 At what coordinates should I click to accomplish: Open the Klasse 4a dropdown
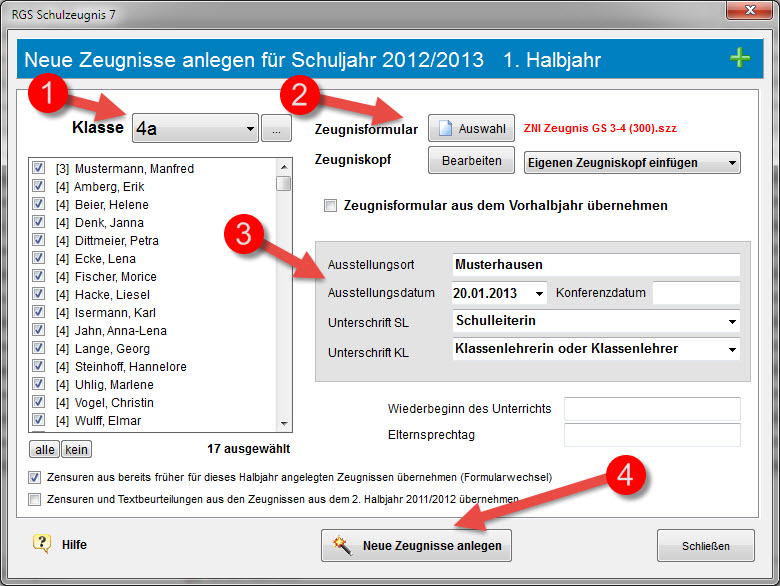195,128
